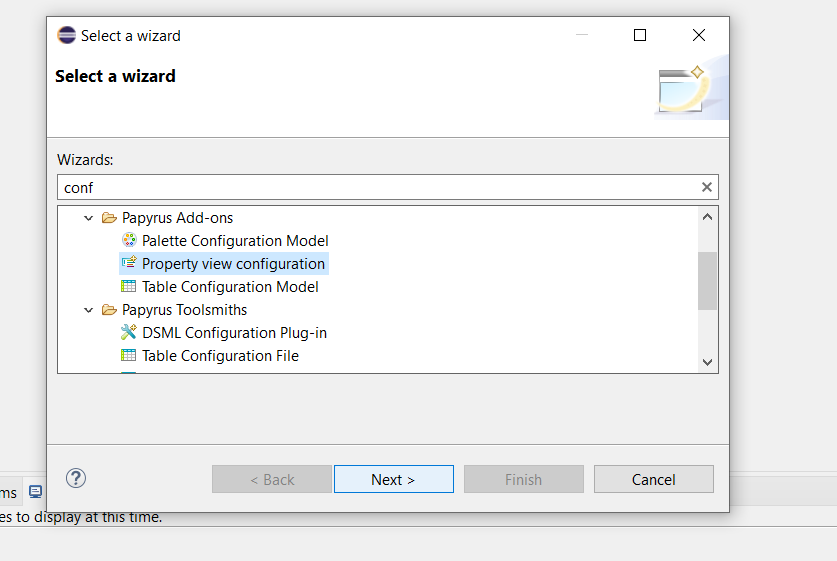Click the Next button
The width and height of the screenshot is (837, 561).
(393, 479)
